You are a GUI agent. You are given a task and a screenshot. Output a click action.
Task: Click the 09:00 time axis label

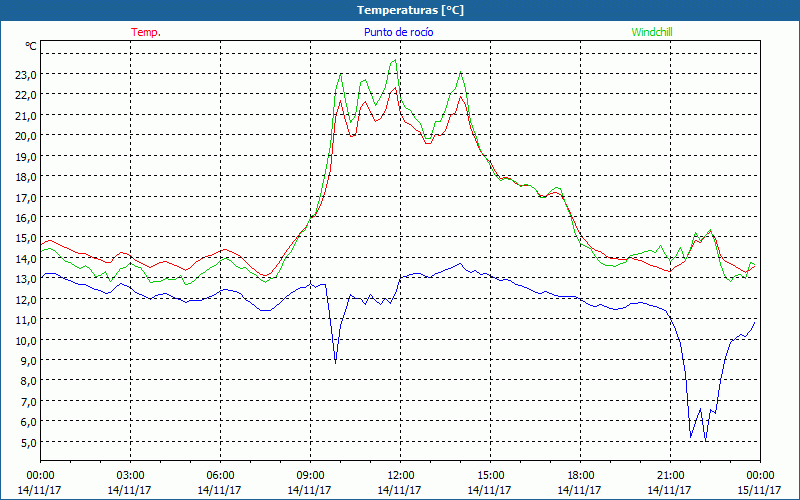click(x=310, y=476)
